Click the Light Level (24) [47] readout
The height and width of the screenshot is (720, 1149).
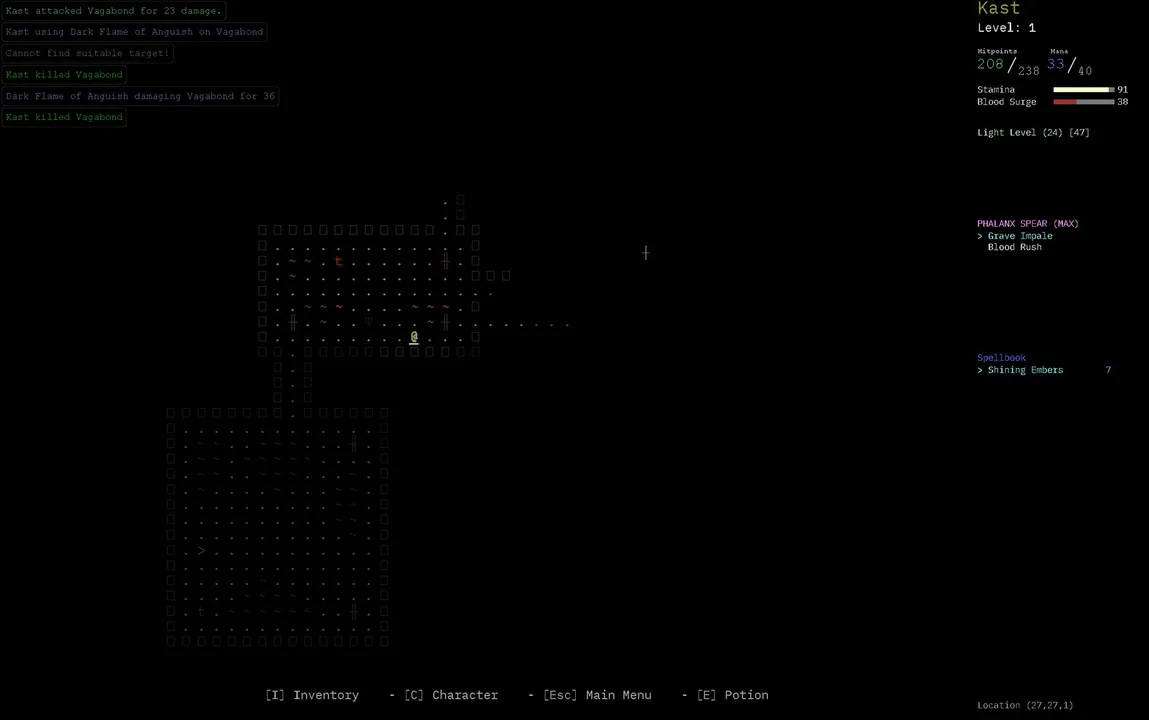pos(1033,133)
